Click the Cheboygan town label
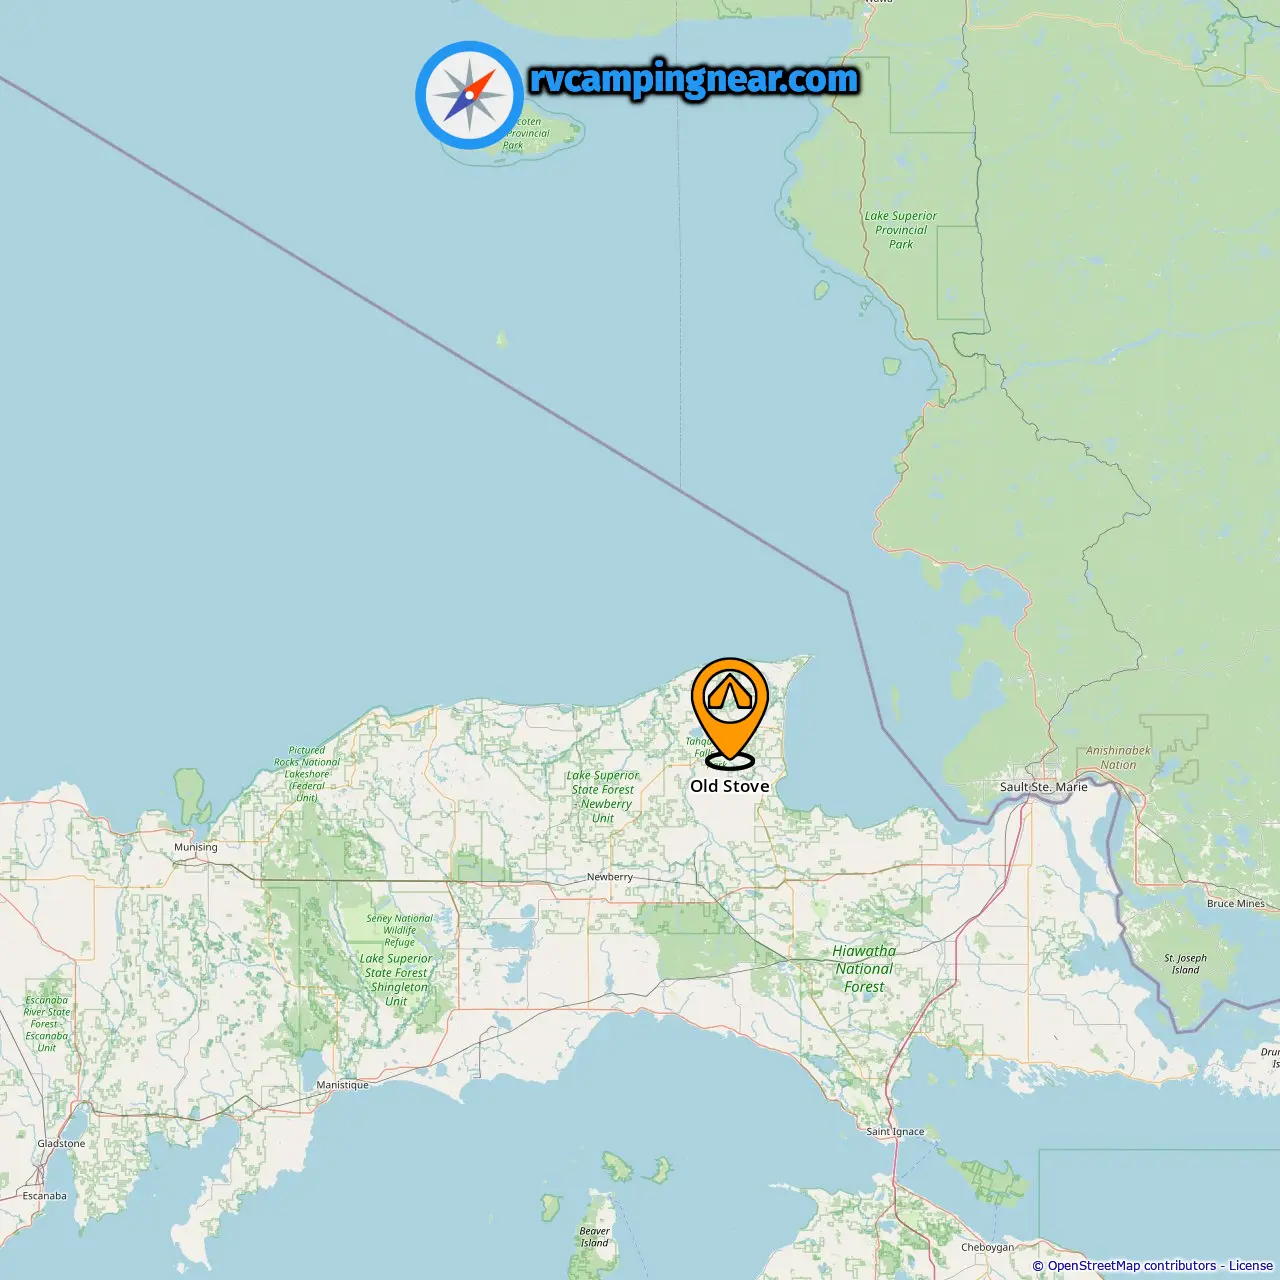This screenshot has width=1280, height=1280. click(x=987, y=1247)
